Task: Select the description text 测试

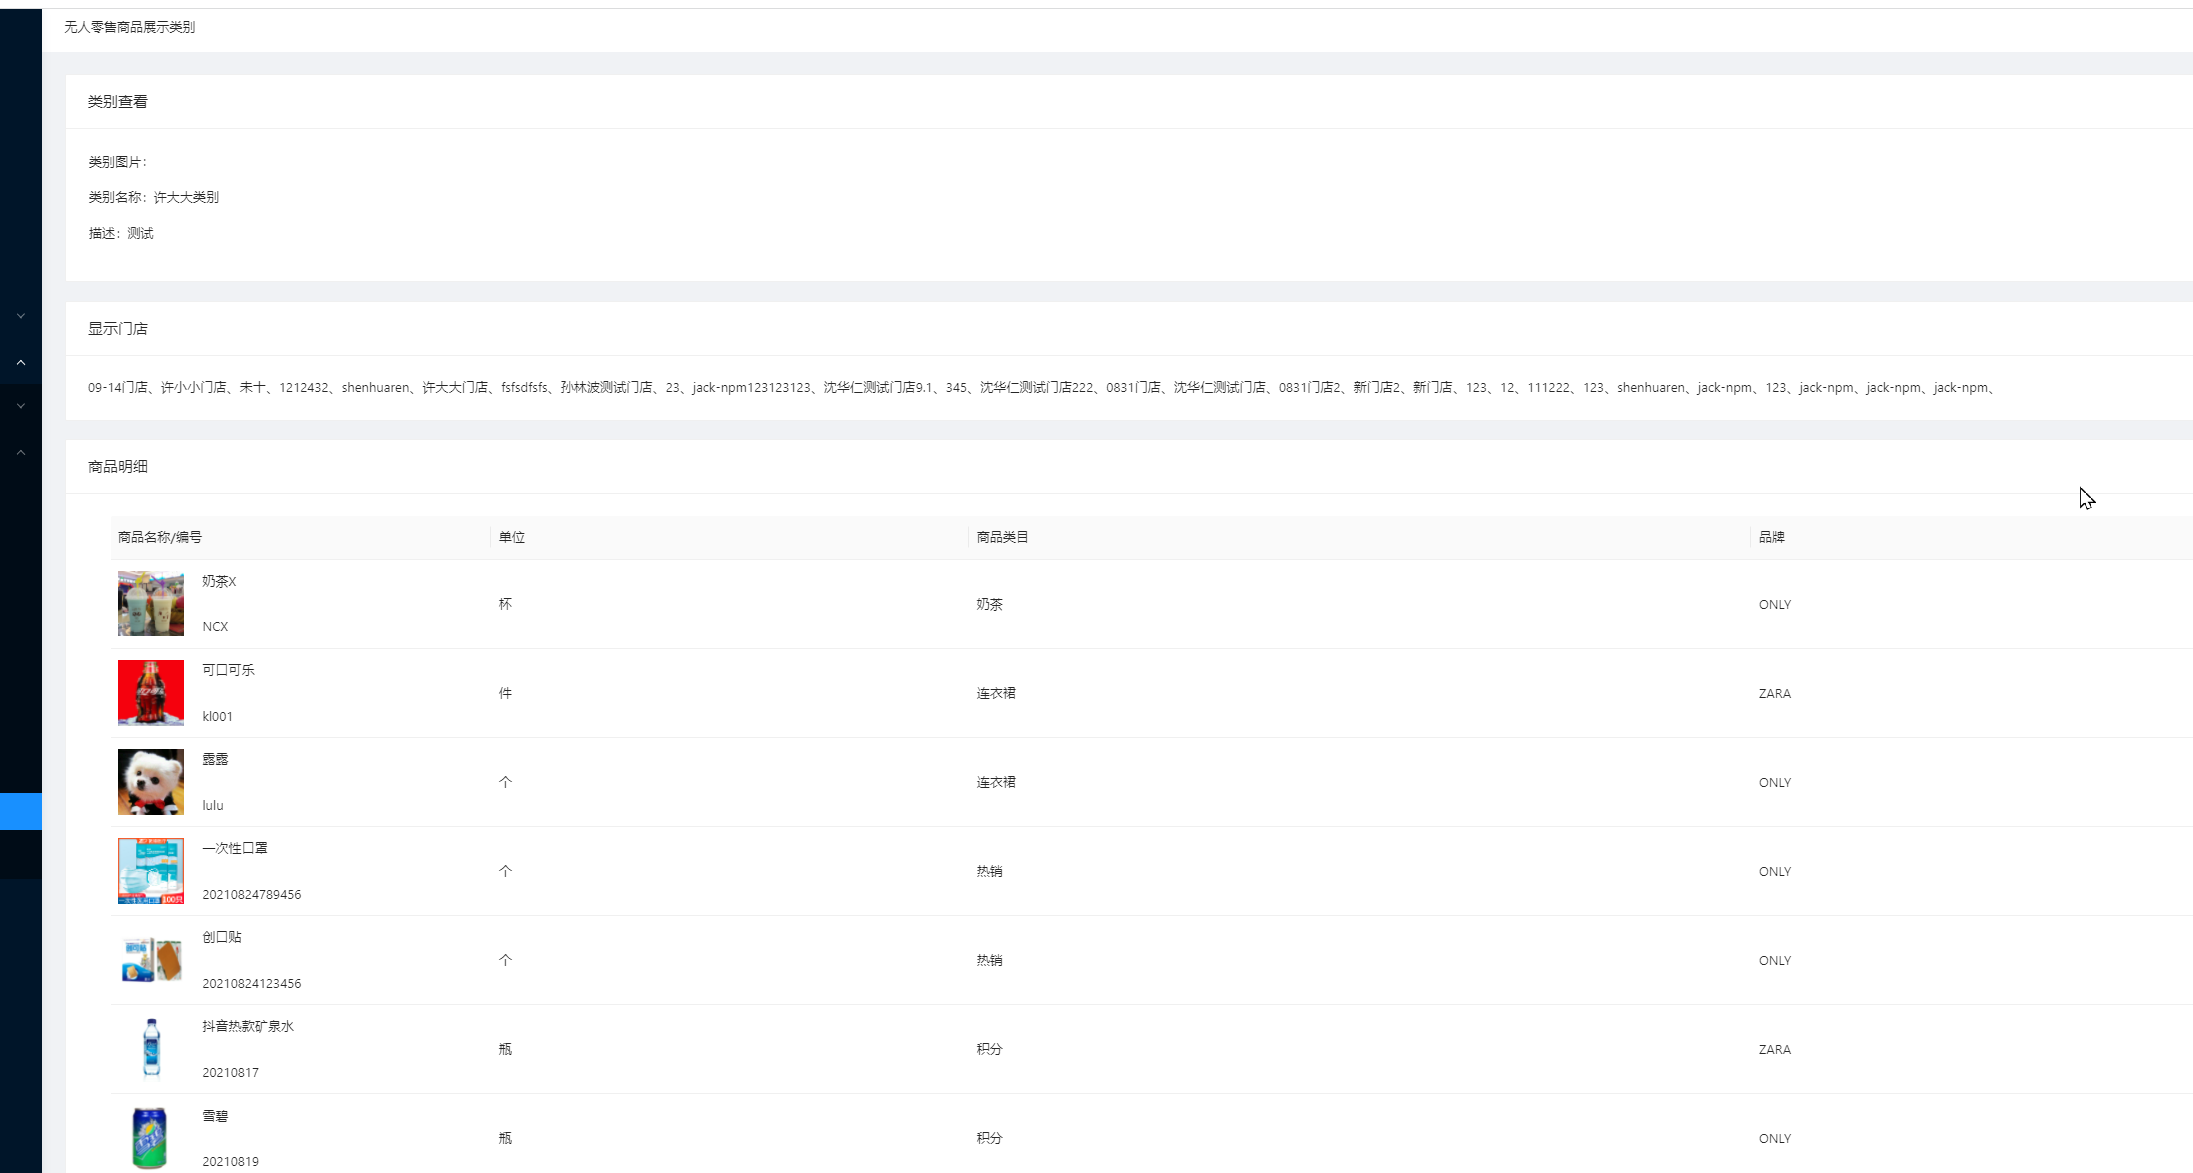Action: coord(140,233)
